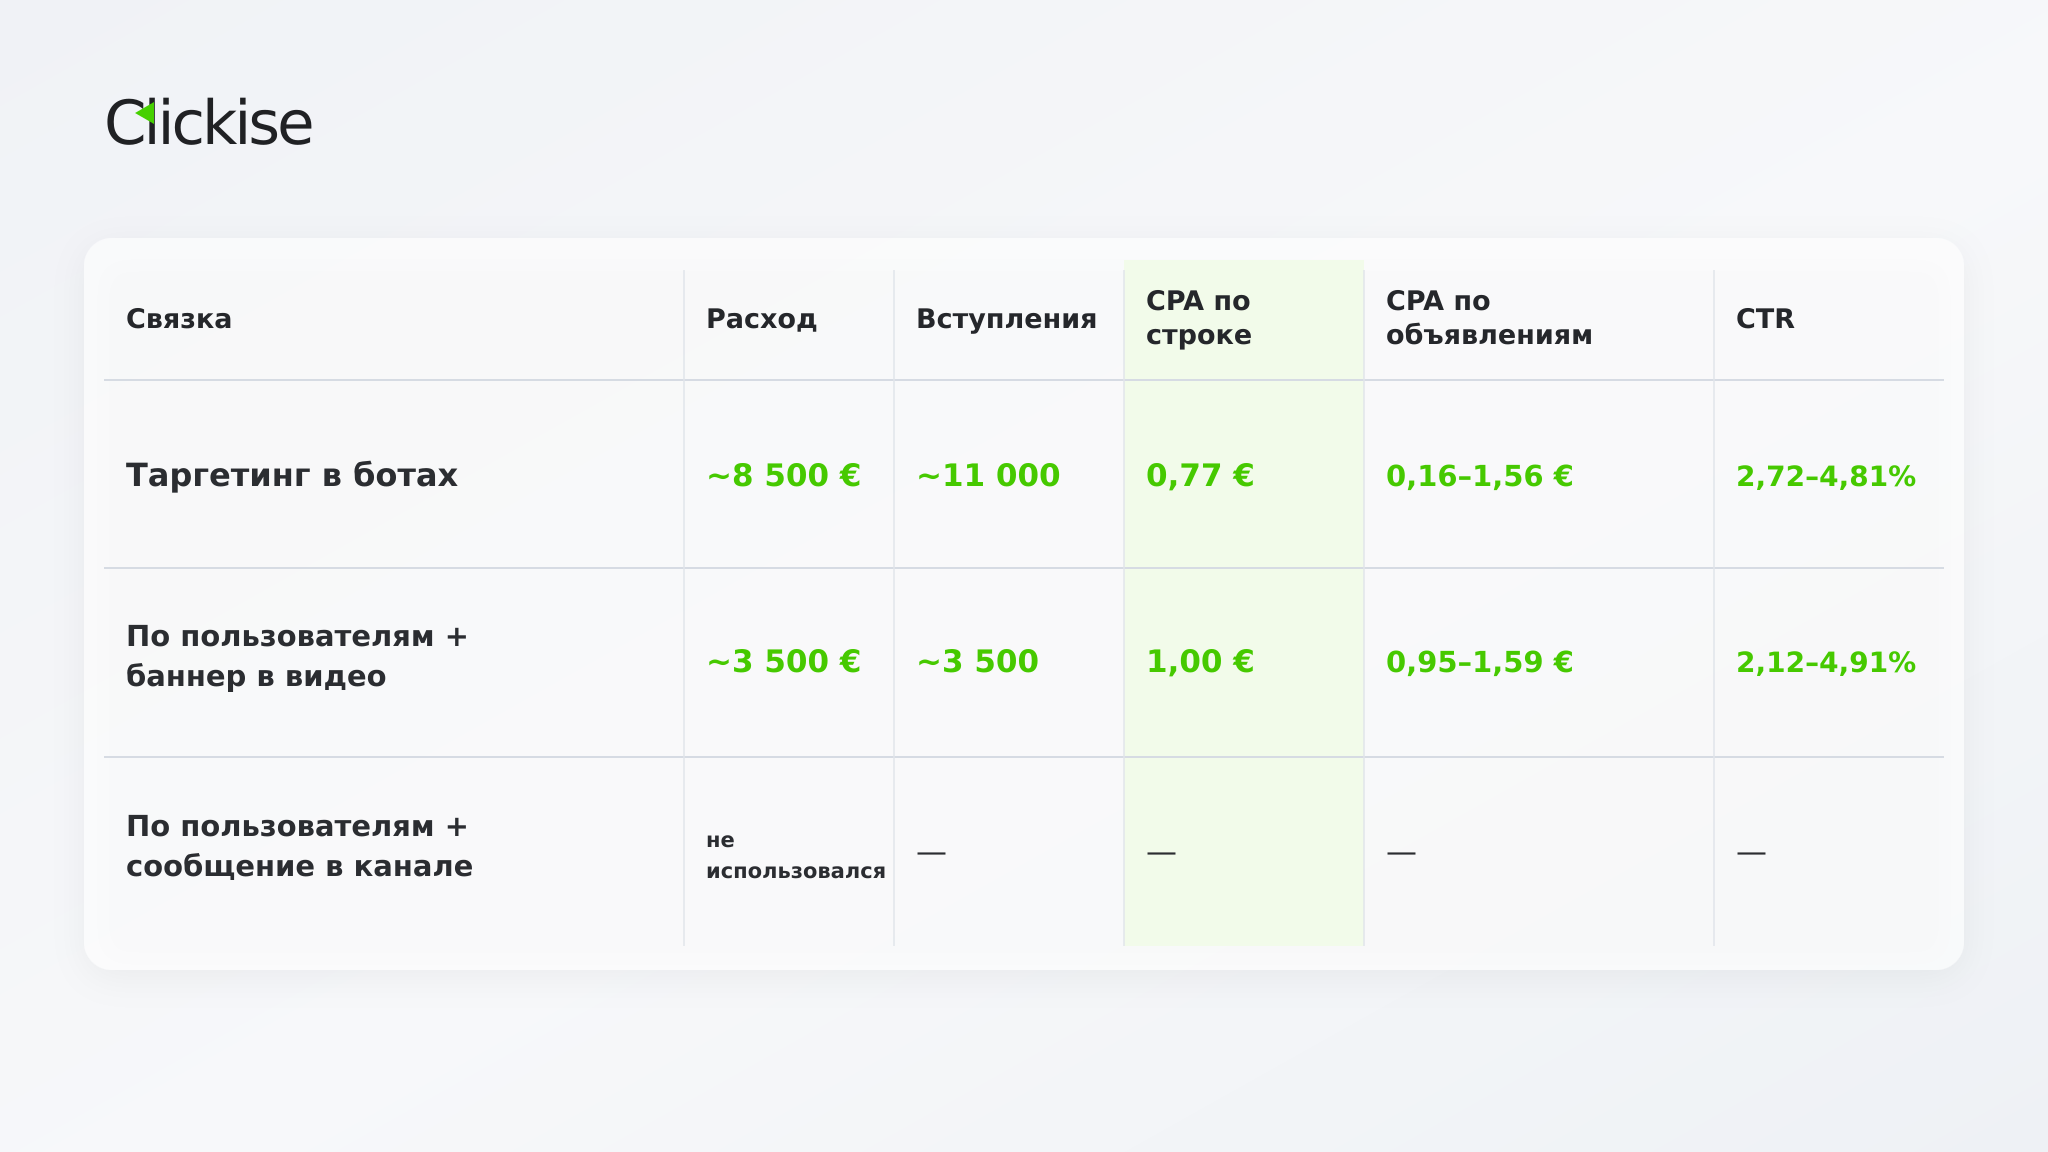The height and width of the screenshot is (1152, 2048).
Task: Click the 2,12–4,91% CTR value
Action: coord(1826,663)
